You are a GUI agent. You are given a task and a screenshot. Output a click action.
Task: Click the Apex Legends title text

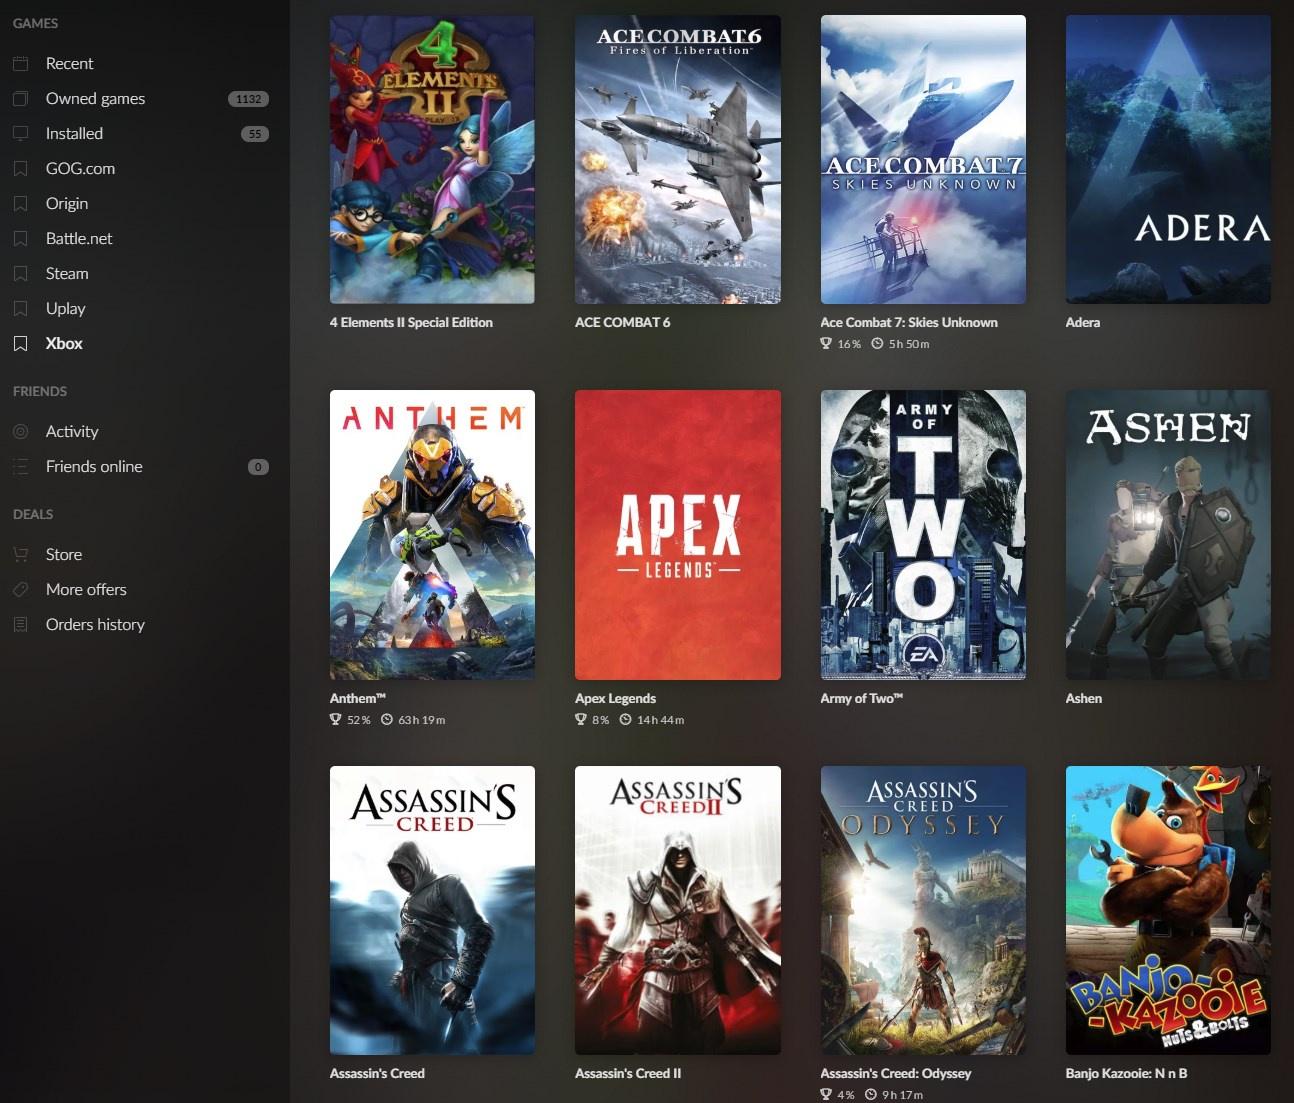coord(615,698)
